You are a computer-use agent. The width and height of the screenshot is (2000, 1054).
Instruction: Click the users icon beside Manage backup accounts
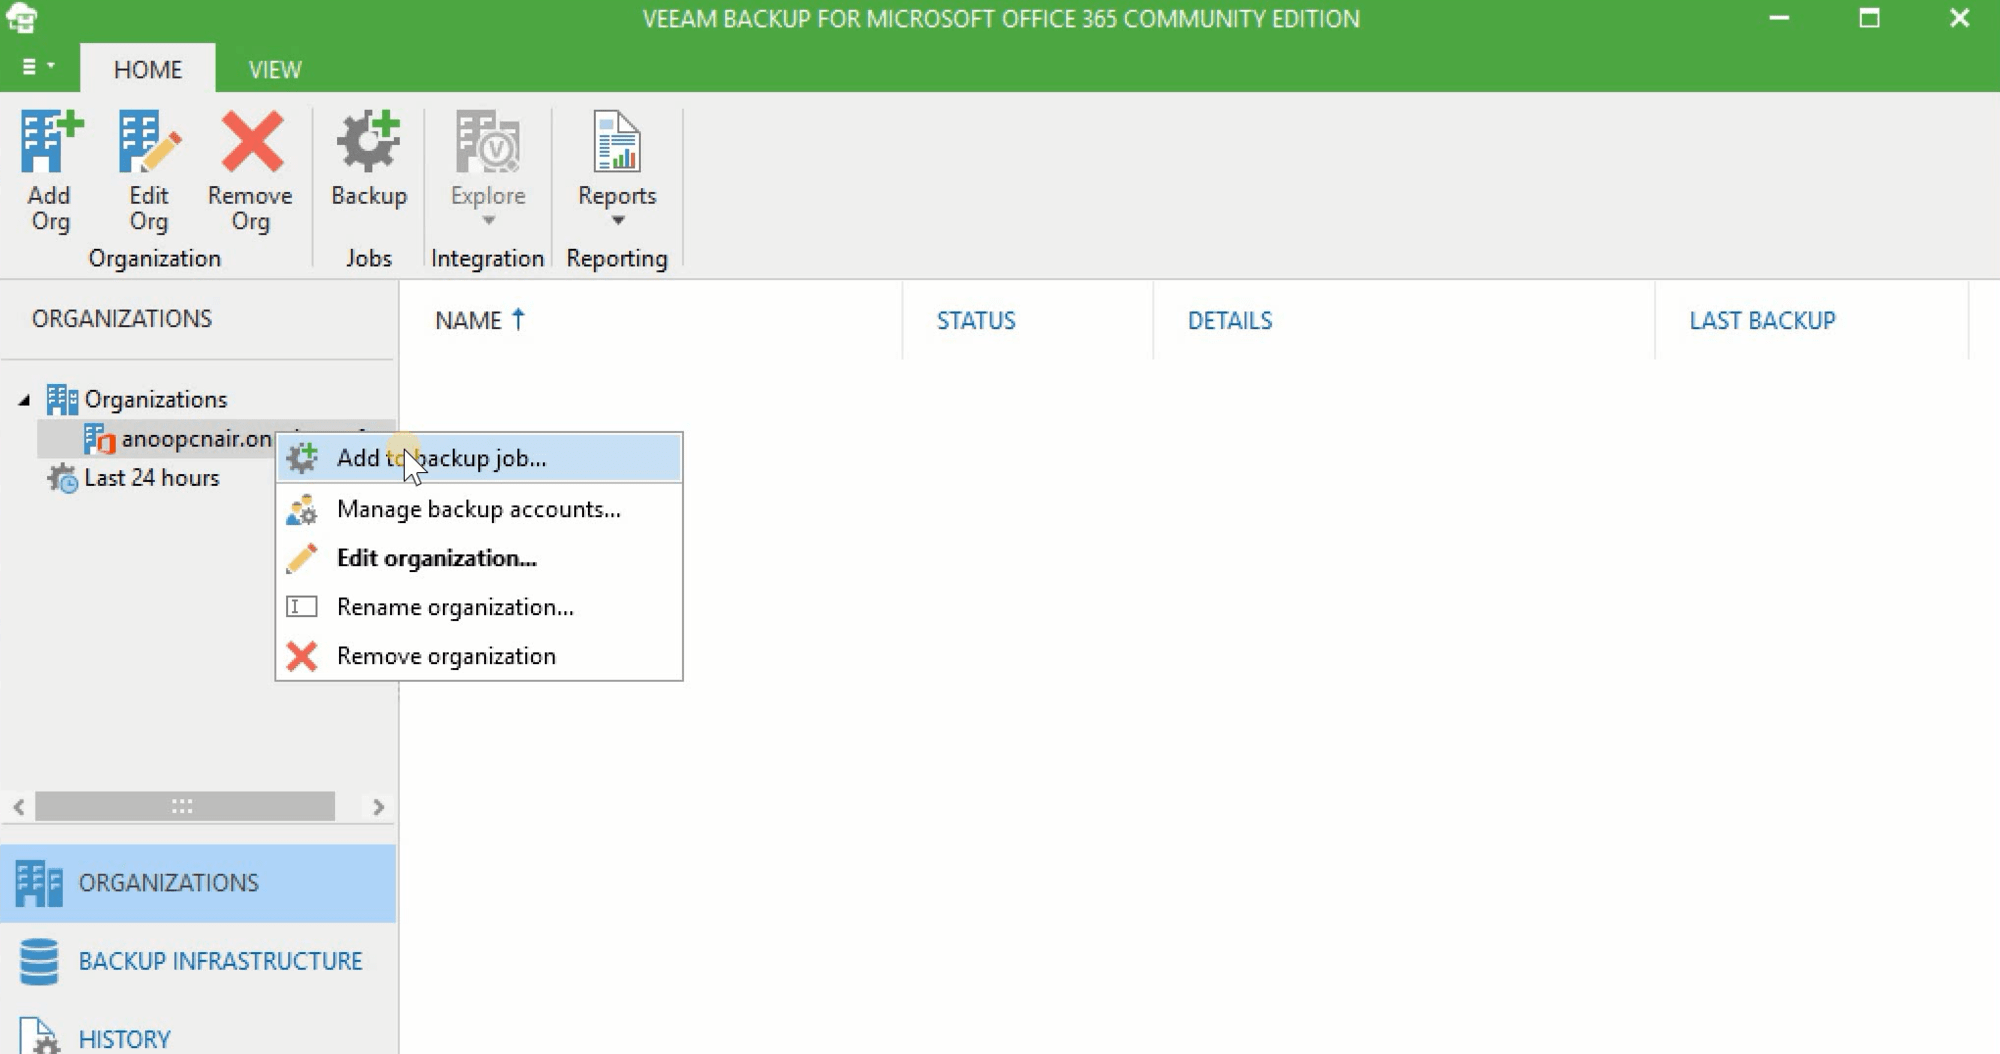coord(302,509)
